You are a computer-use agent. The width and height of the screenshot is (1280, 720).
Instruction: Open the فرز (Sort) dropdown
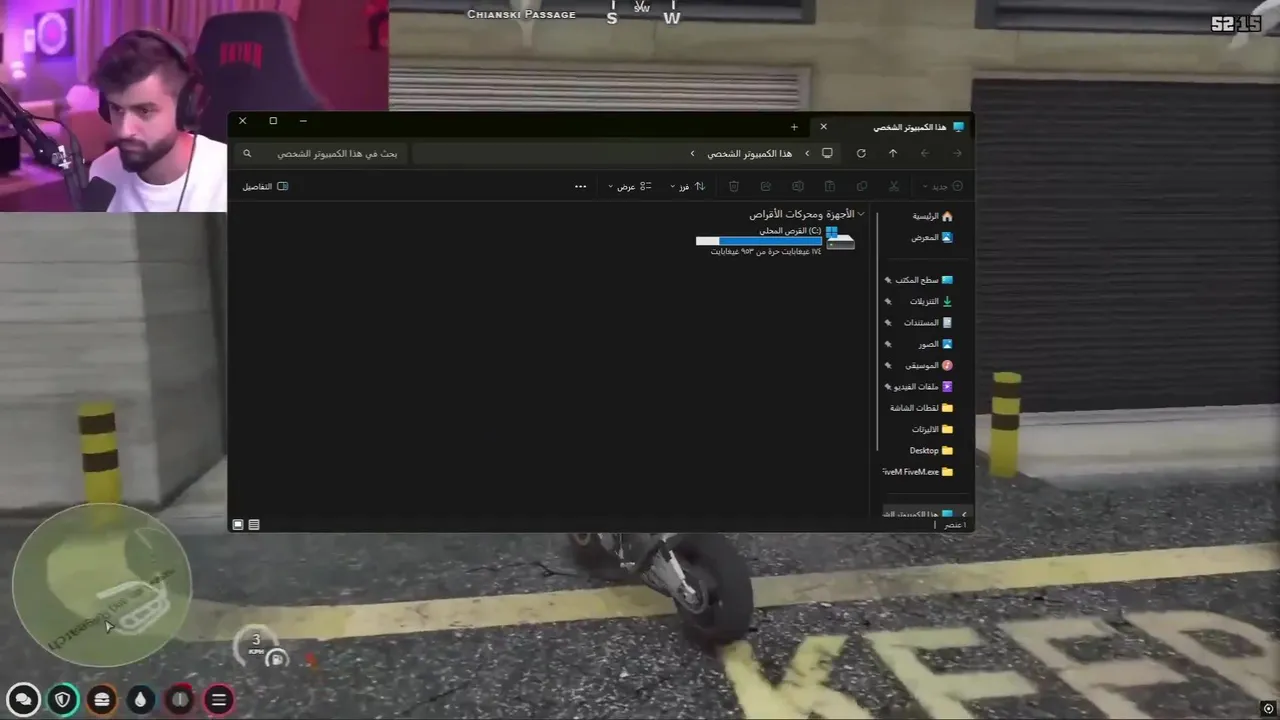point(686,186)
